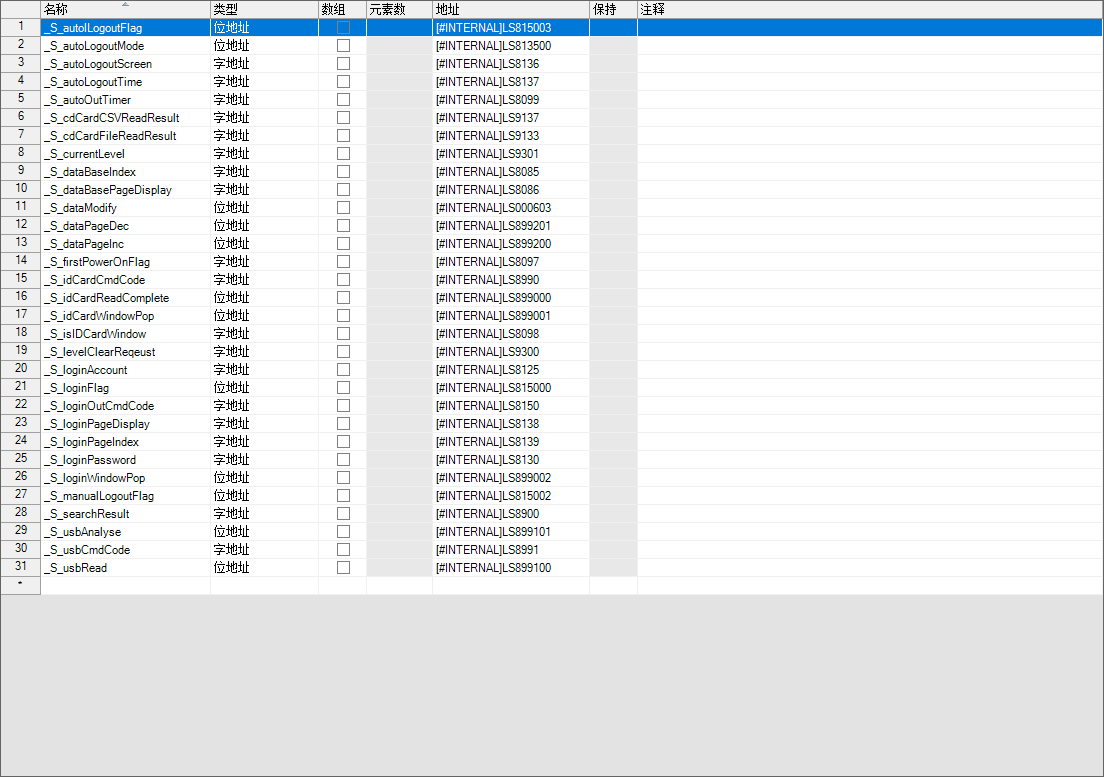Screen dimensions: 1104x777
Task: Click the 保持 column header
Action: click(613, 9)
